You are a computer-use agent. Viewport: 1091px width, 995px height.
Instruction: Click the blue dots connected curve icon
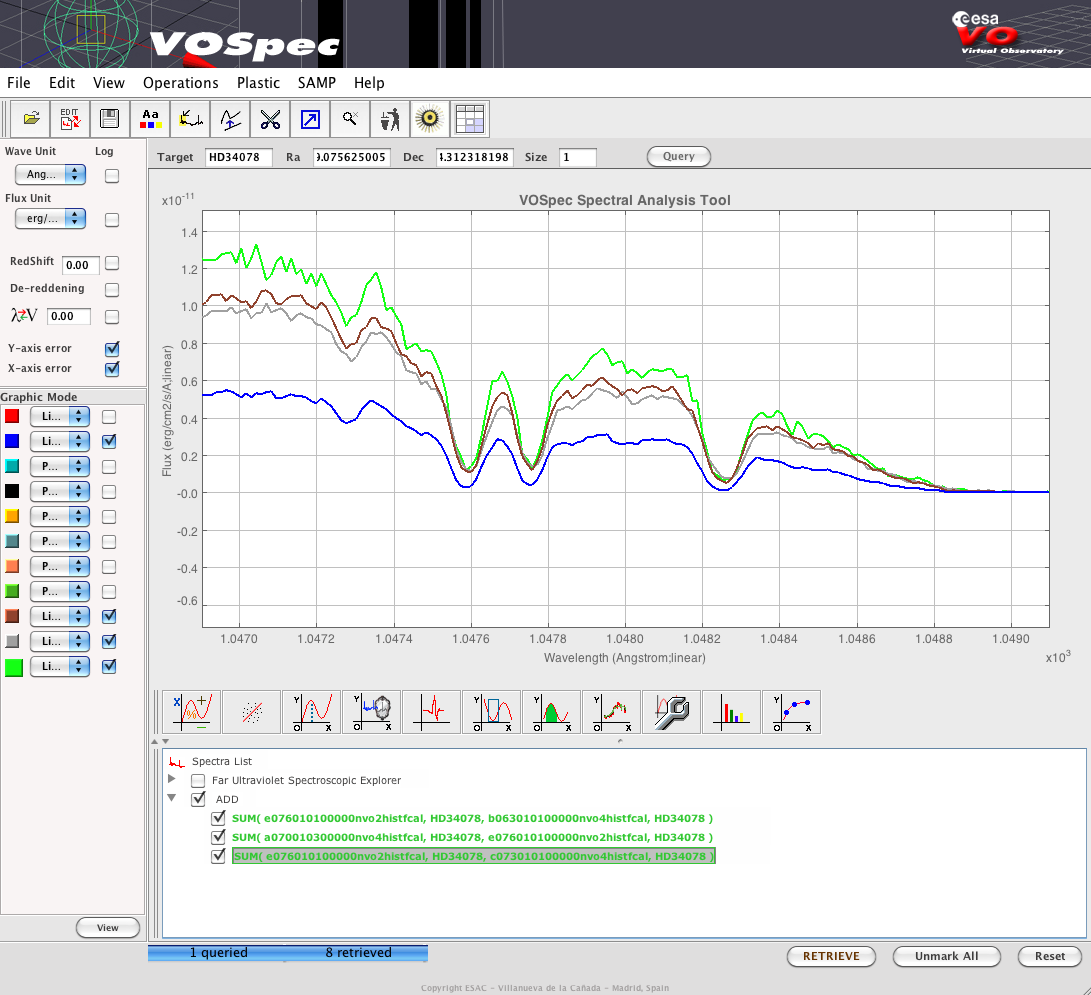[x=791, y=712]
